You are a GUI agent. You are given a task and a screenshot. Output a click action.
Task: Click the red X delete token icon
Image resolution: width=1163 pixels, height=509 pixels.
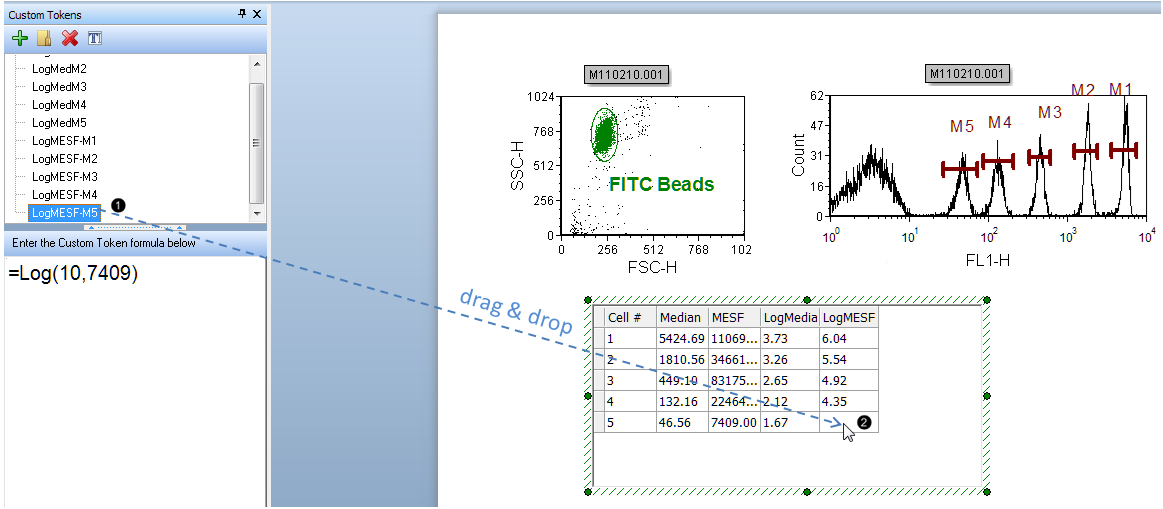[x=69, y=39]
